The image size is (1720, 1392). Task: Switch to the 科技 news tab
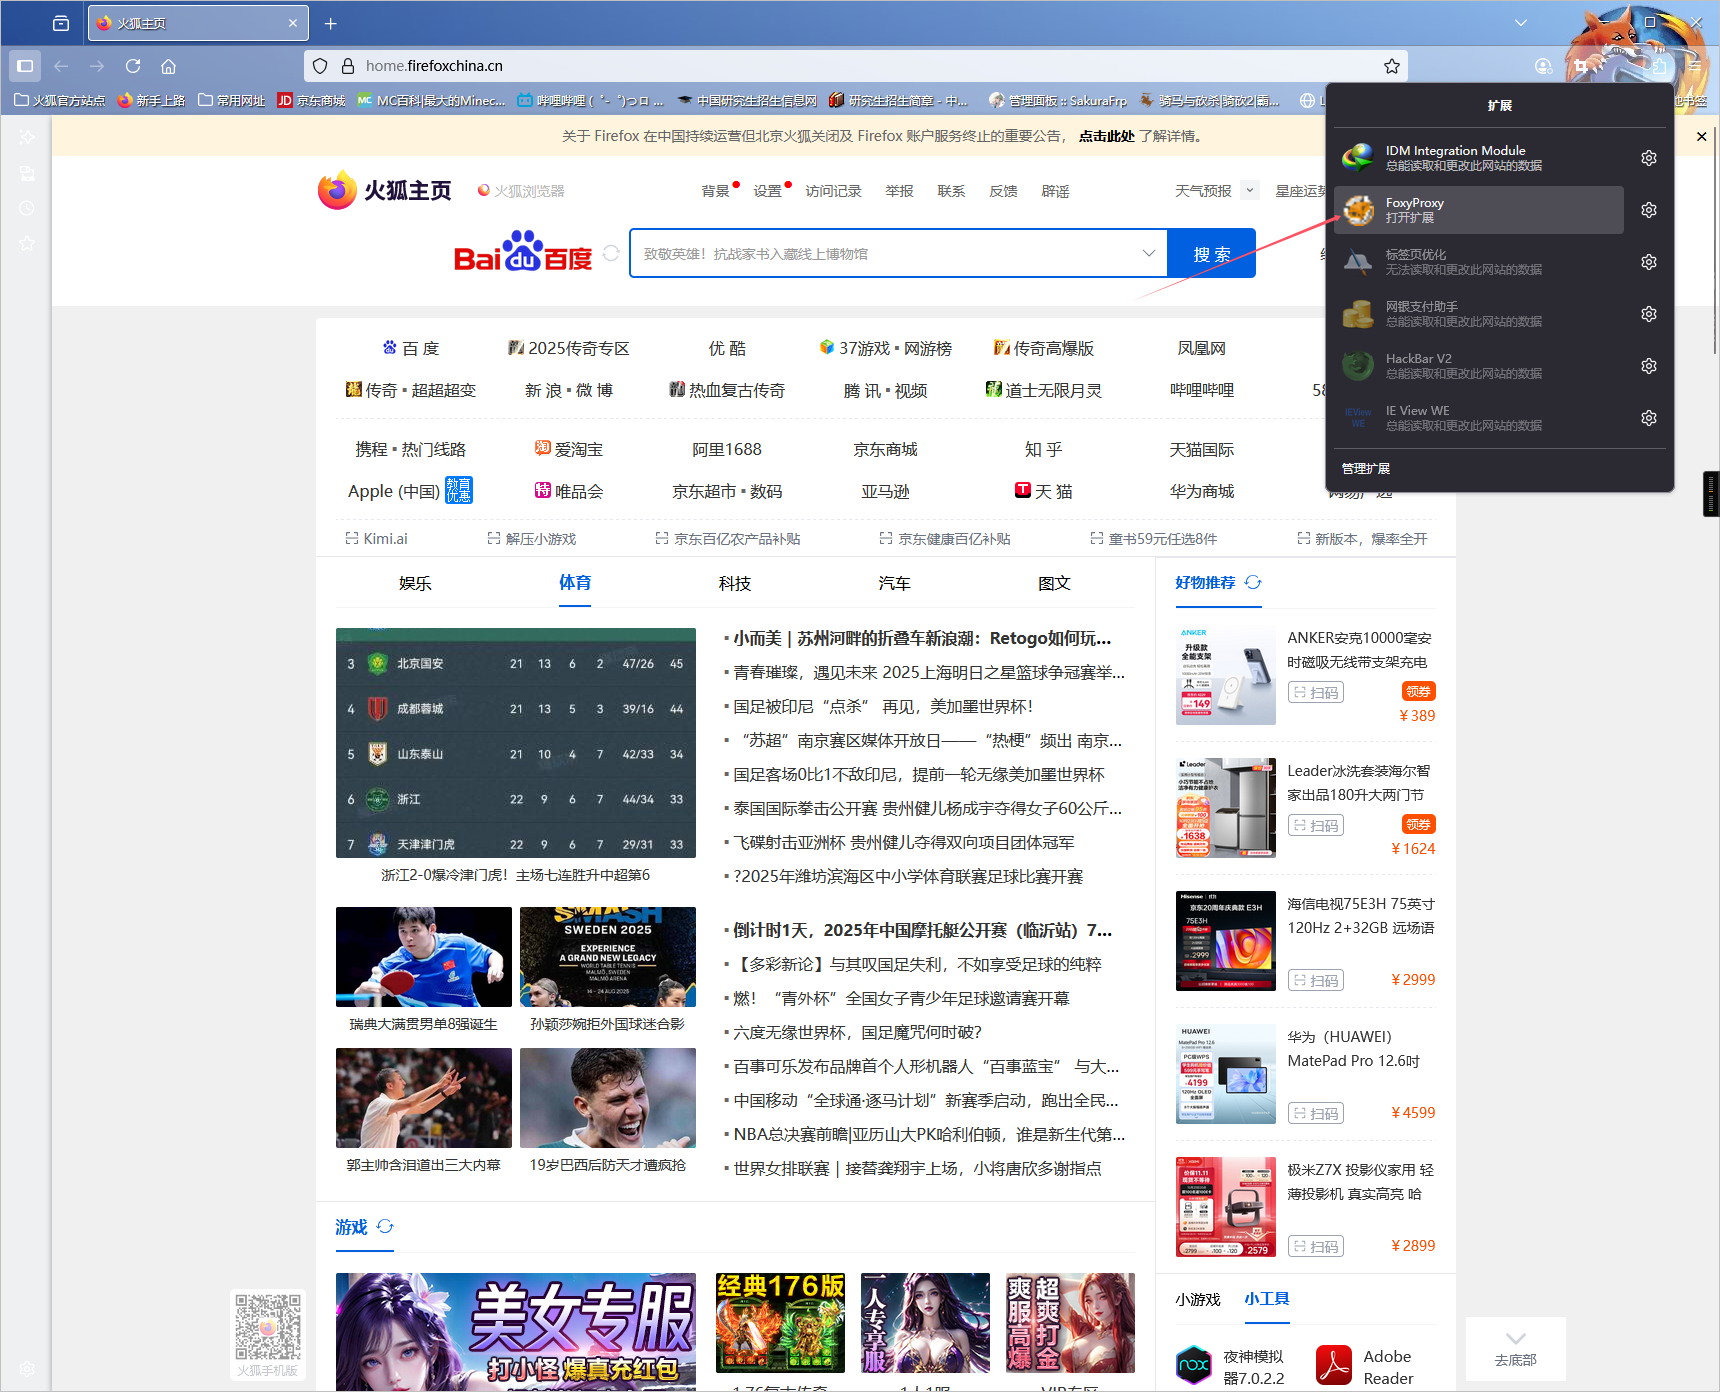coord(734,583)
